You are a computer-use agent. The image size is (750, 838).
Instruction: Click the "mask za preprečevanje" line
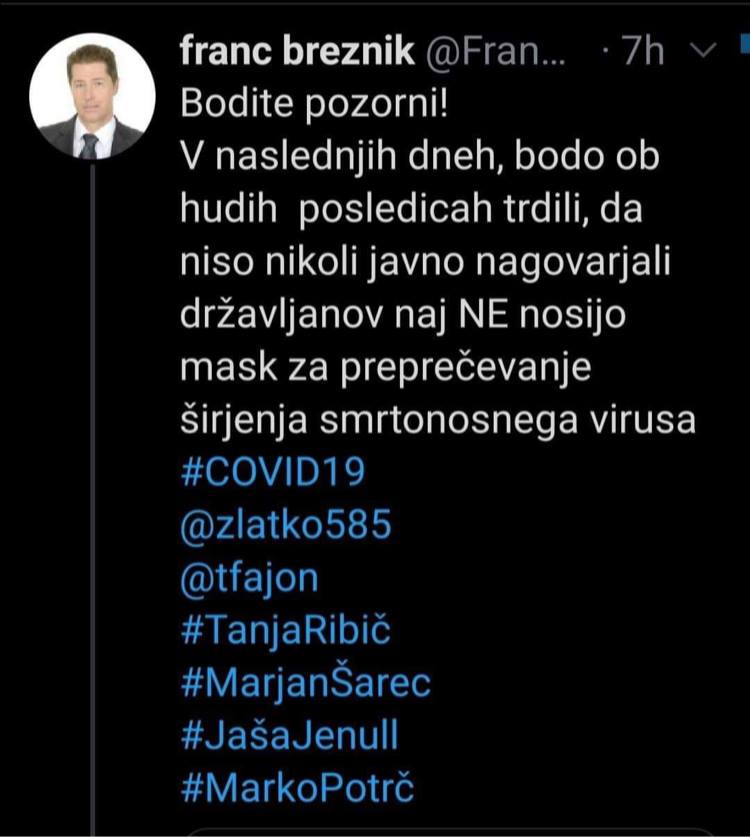click(386, 369)
